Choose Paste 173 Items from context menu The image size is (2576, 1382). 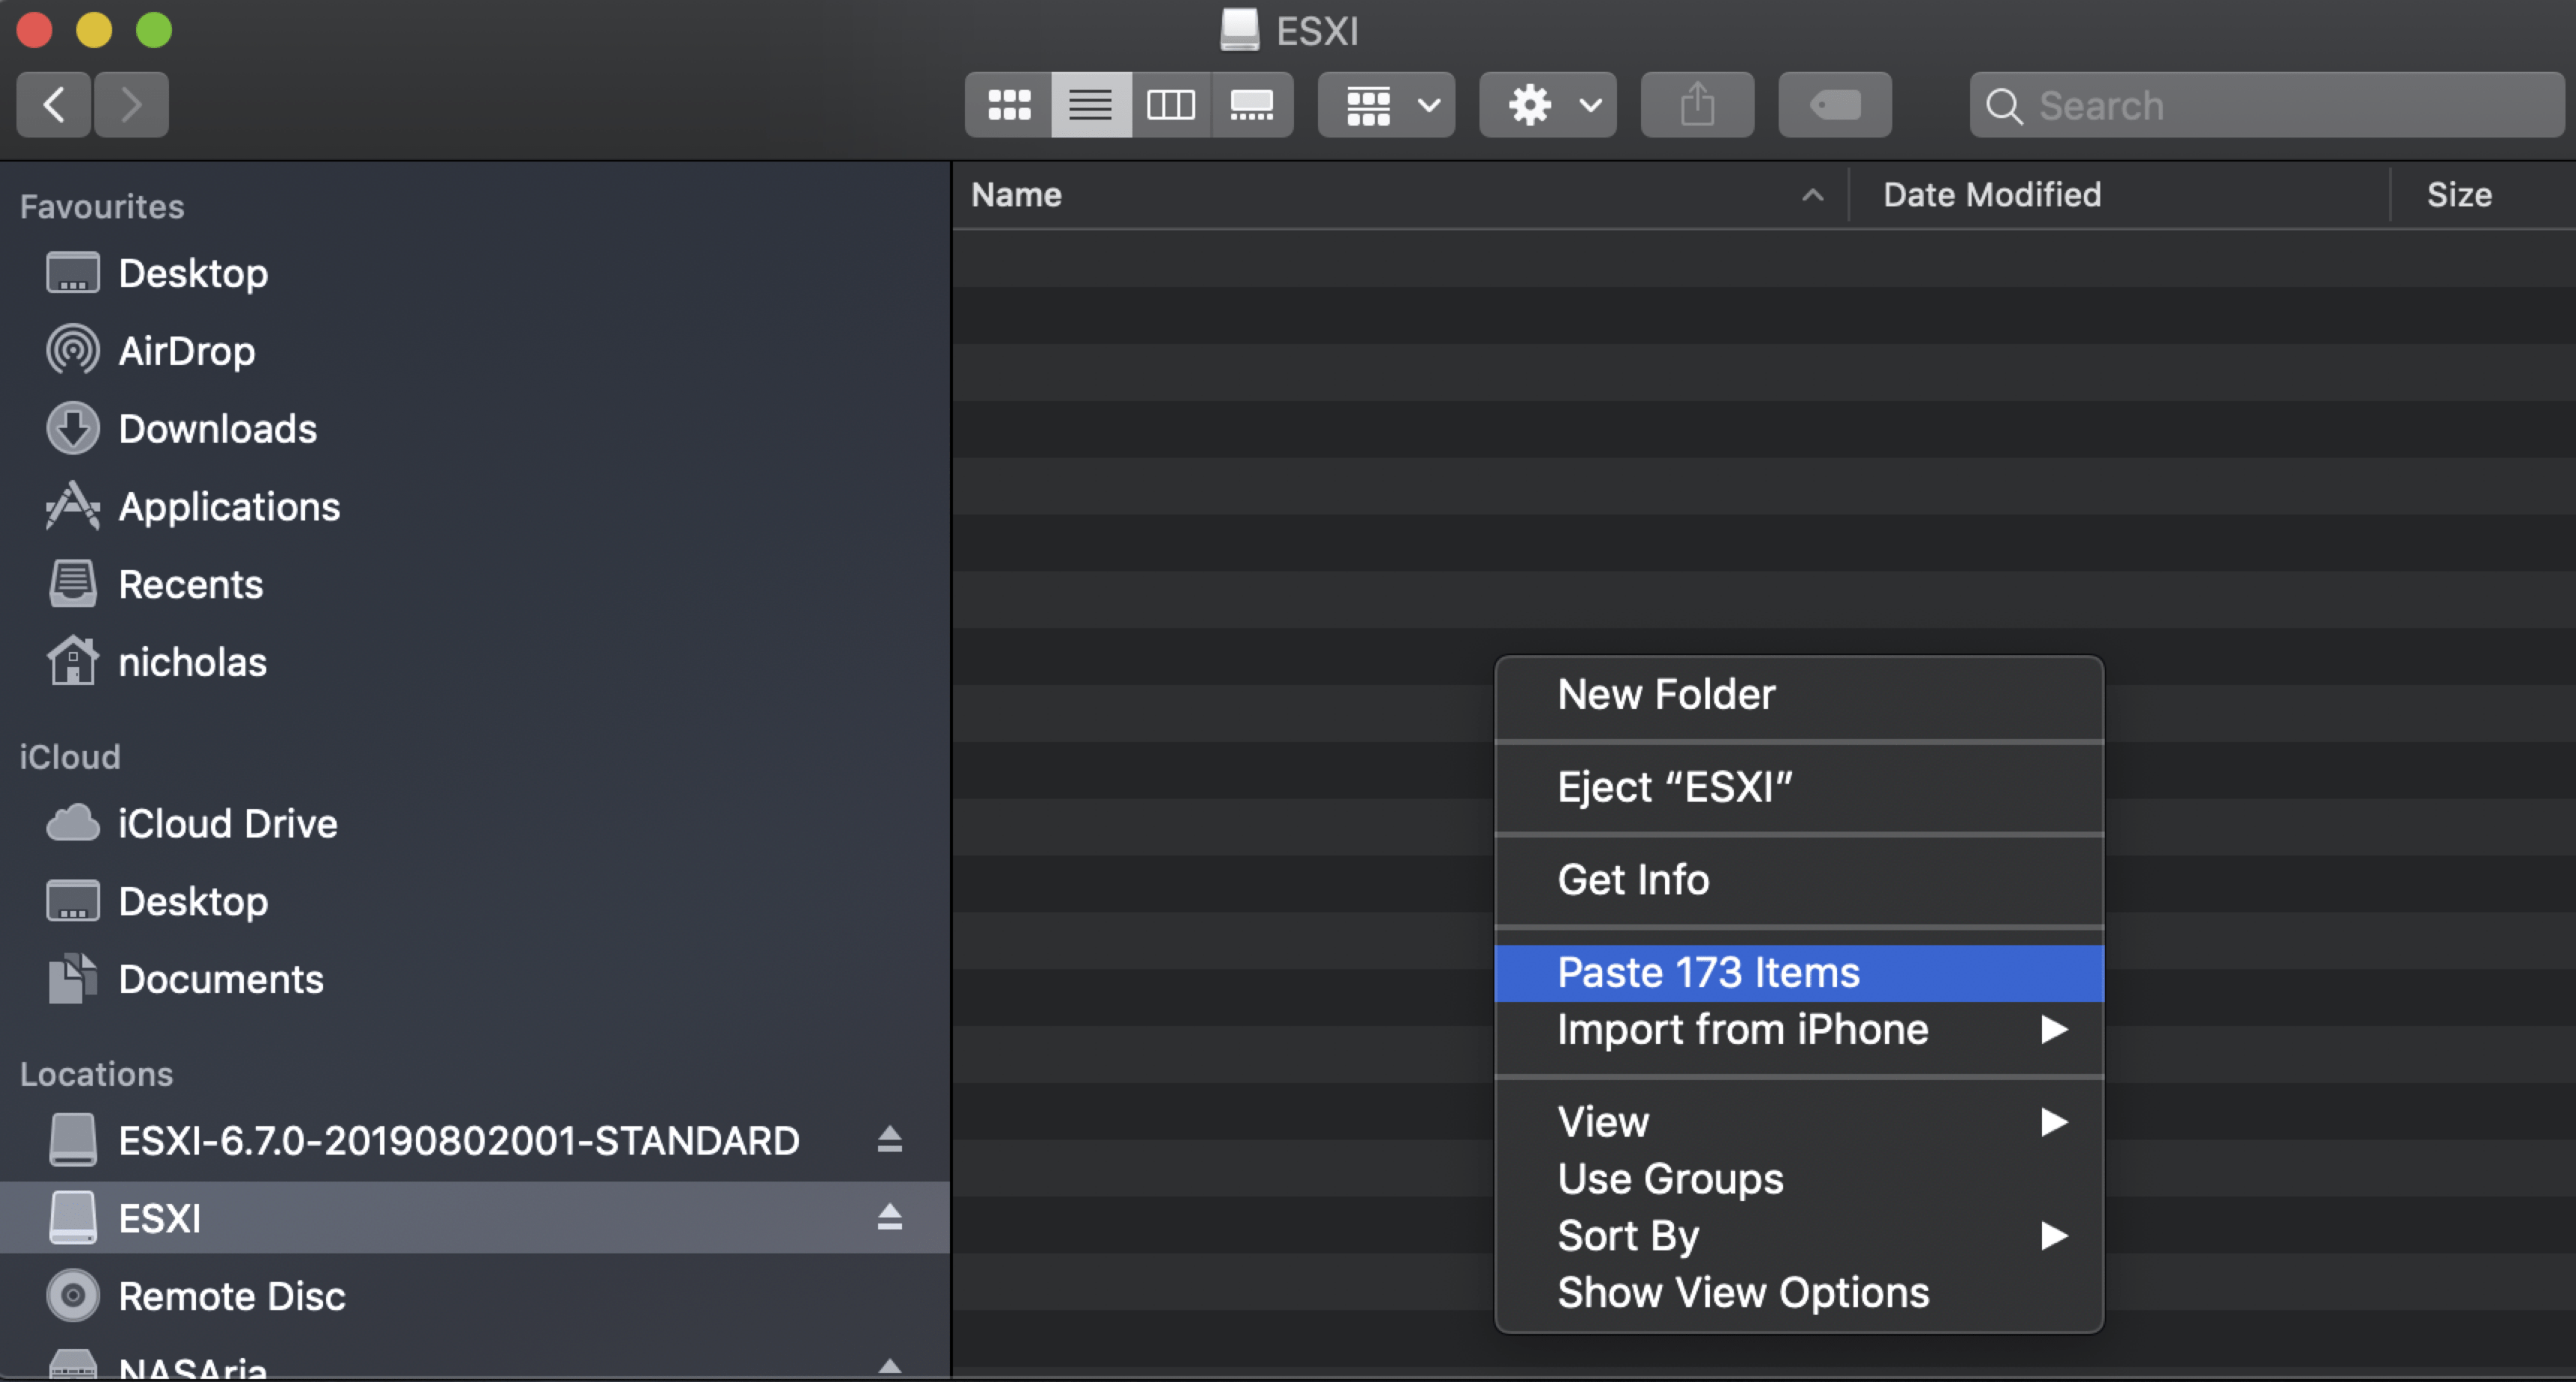point(1708,973)
